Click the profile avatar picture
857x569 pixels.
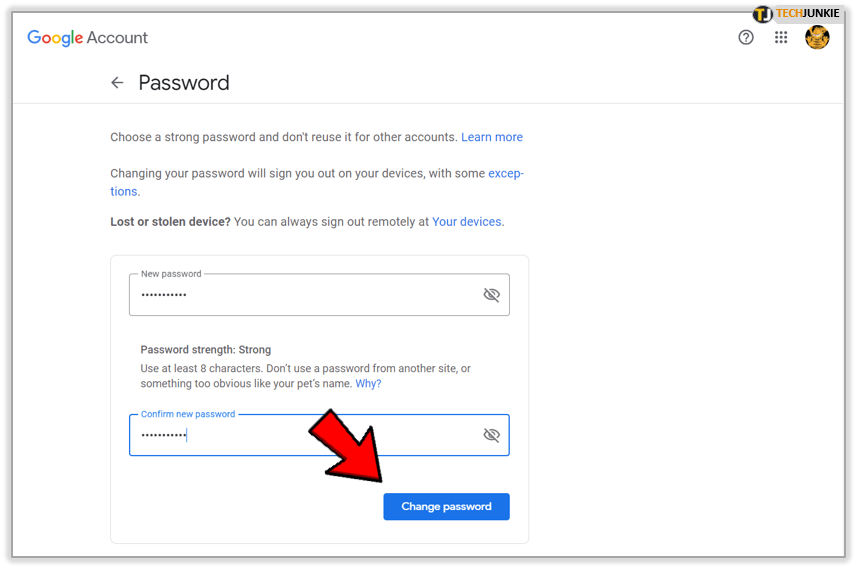[x=817, y=38]
